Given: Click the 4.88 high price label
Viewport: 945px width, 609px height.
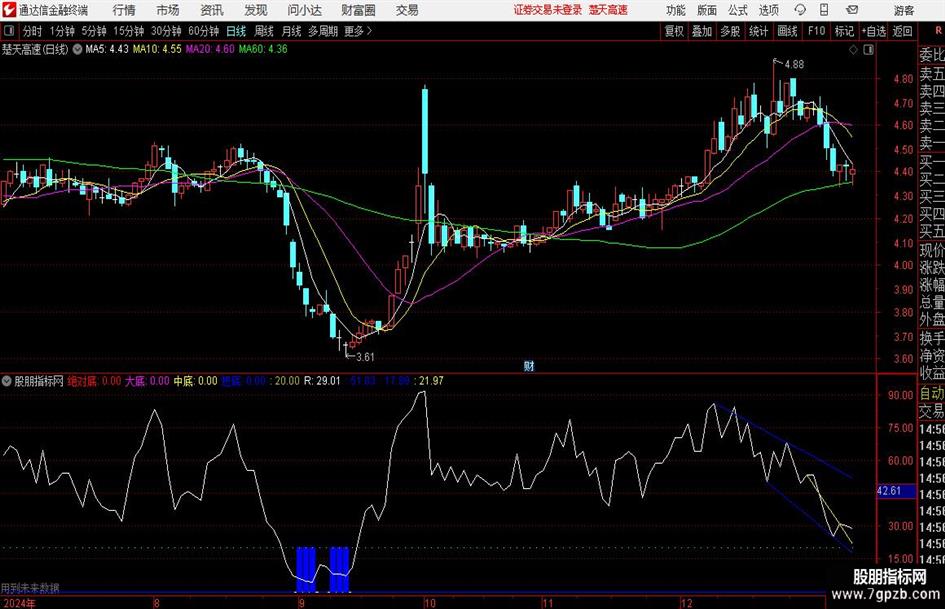Looking at the screenshot, I should pos(794,65).
